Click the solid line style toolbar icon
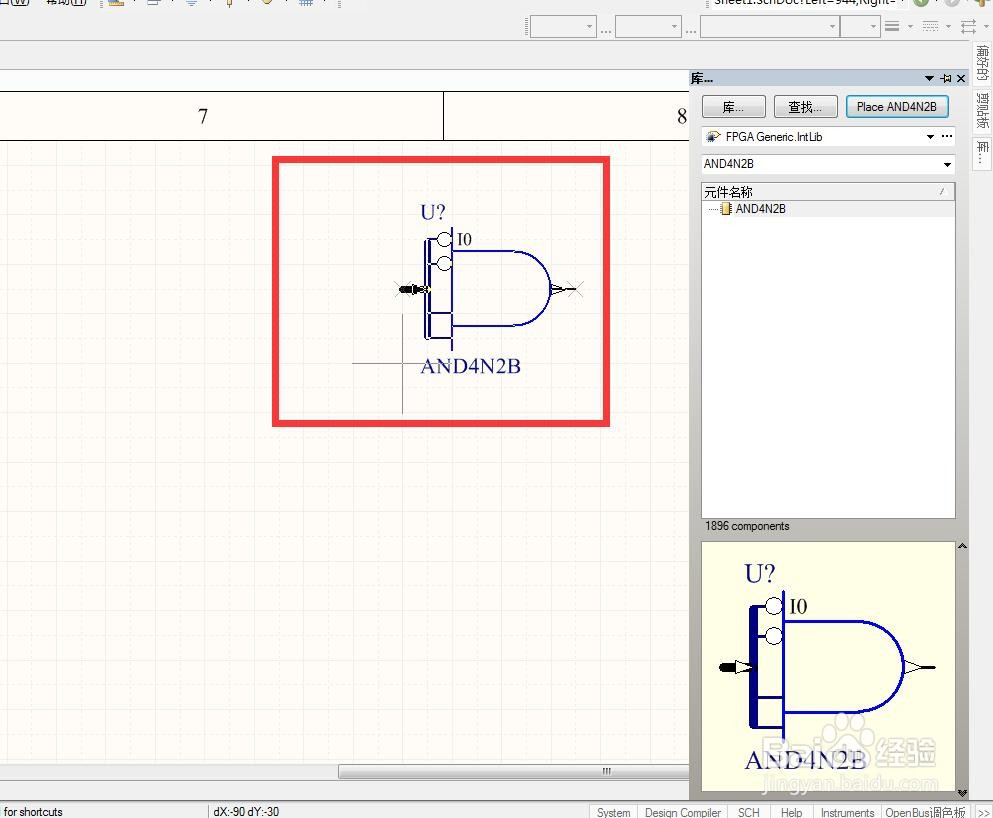Screen dimensions: 993x818 click(892, 26)
